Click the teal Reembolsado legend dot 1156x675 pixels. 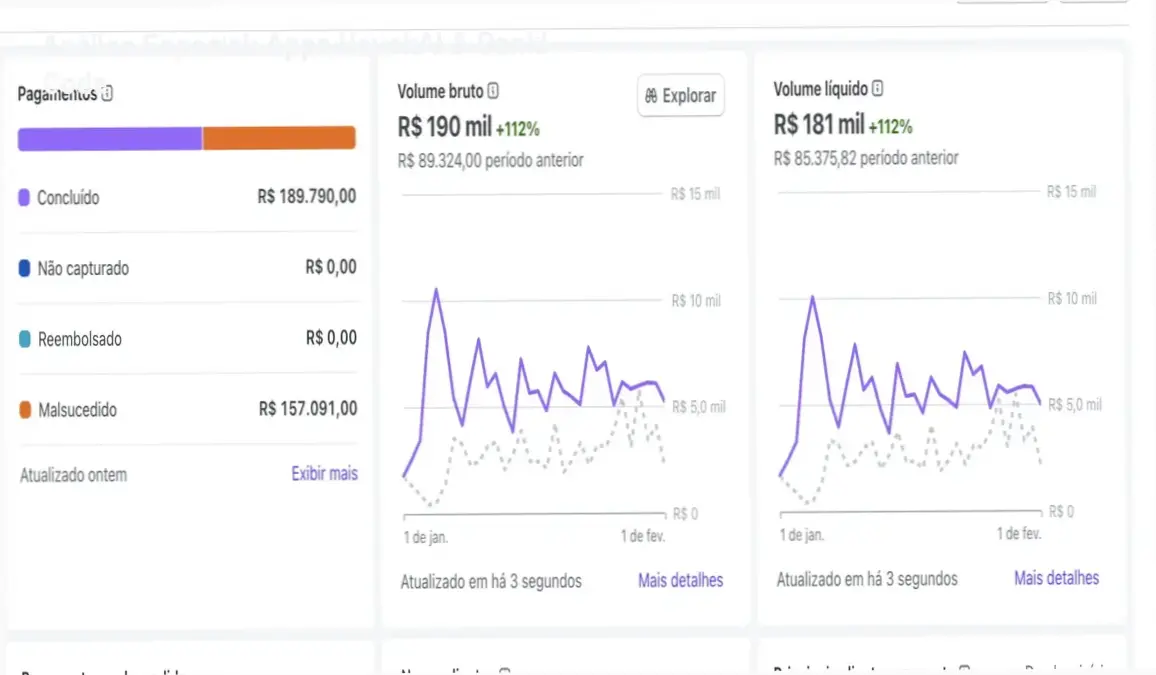(x=24, y=339)
